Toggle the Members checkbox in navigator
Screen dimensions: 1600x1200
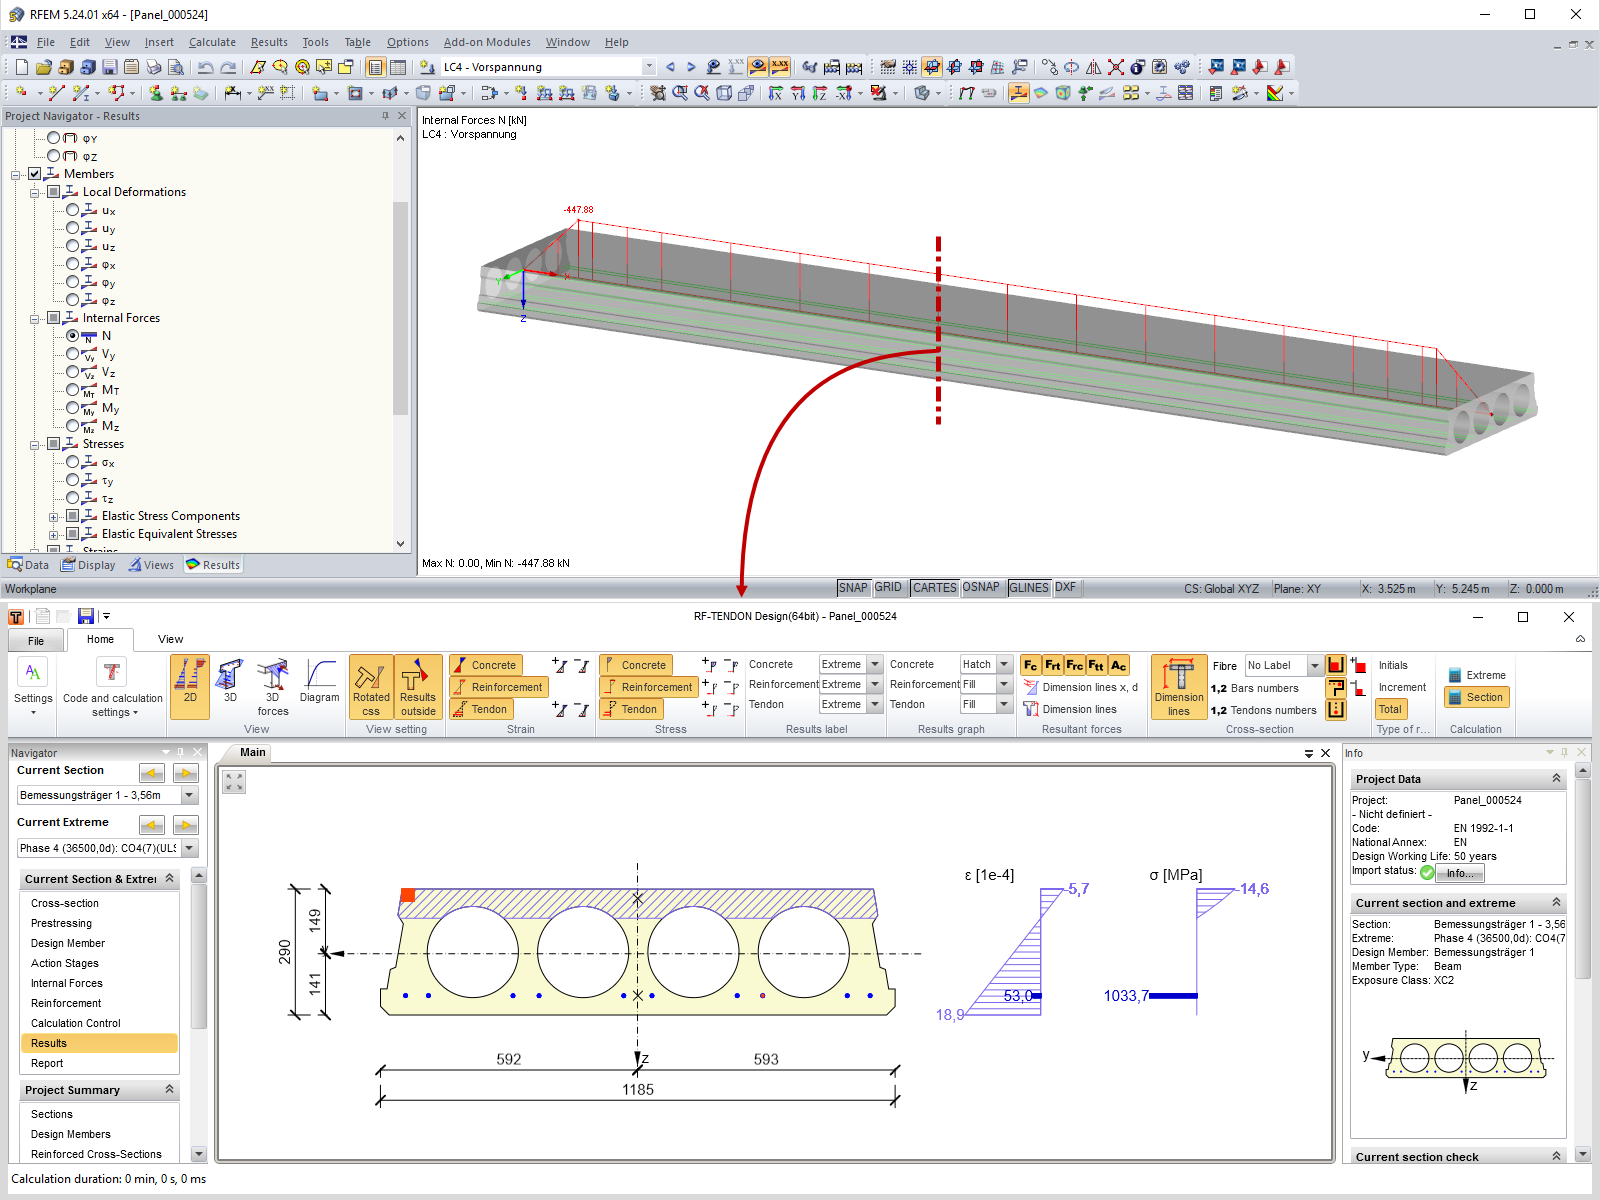click(35, 174)
